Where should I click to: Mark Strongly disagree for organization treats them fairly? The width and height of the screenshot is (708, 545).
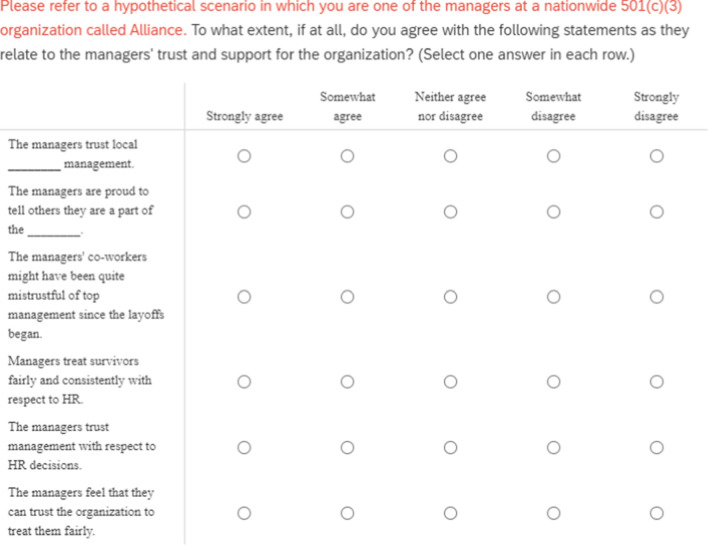click(x=656, y=513)
